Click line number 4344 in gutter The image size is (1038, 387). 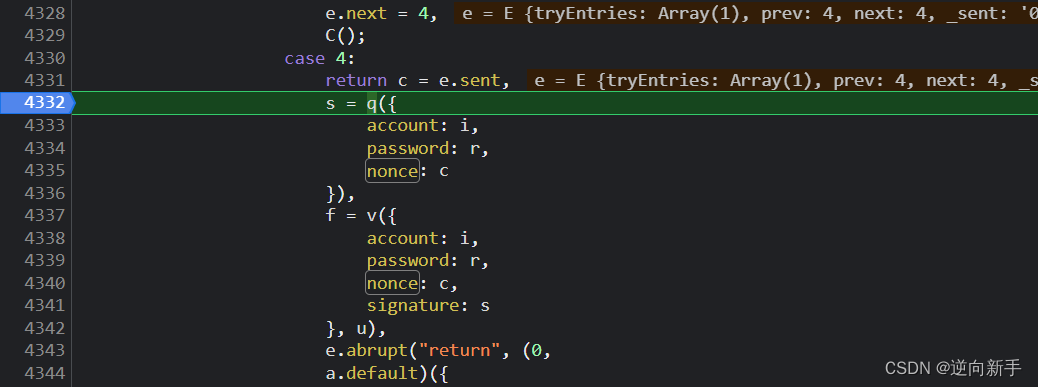pos(45,373)
